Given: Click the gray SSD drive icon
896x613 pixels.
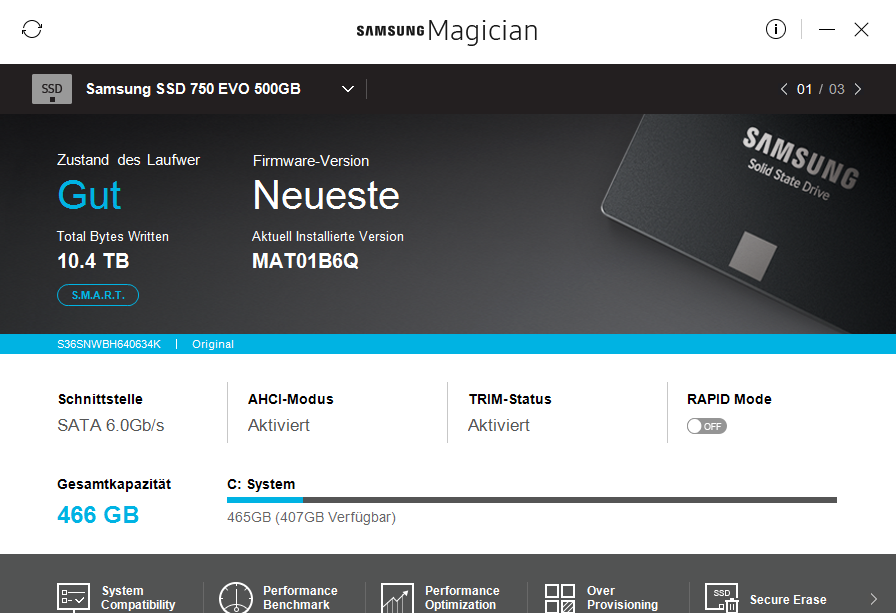Looking at the screenshot, I should click(52, 89).
